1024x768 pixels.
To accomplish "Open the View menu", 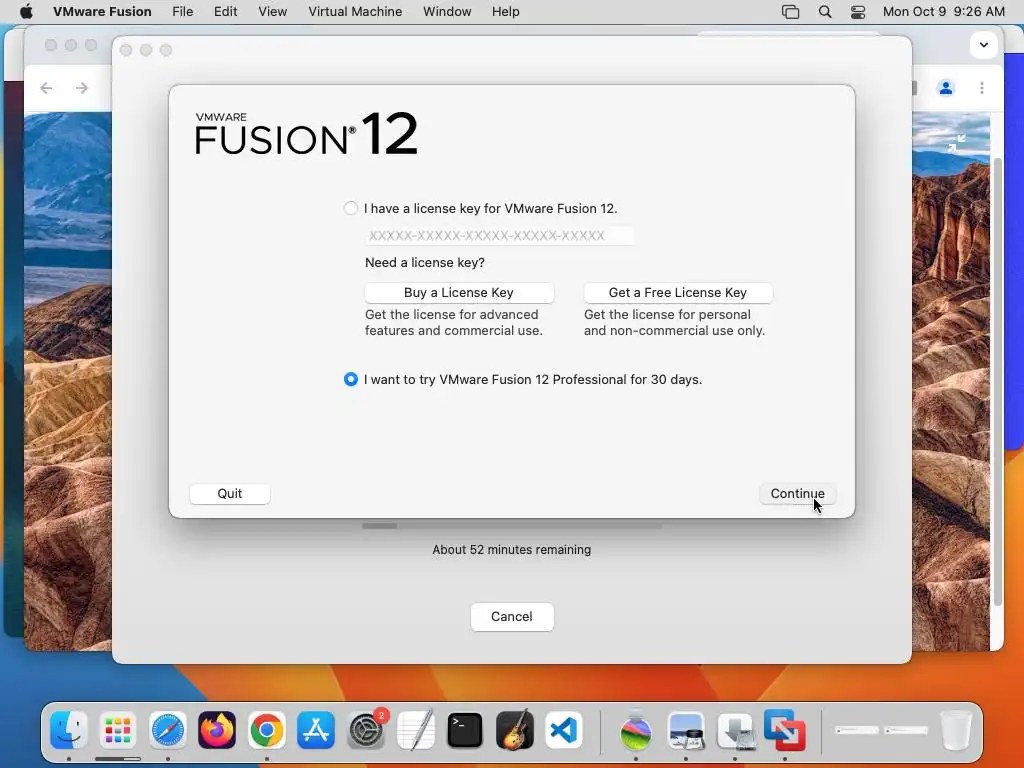I will pos(272,11).
